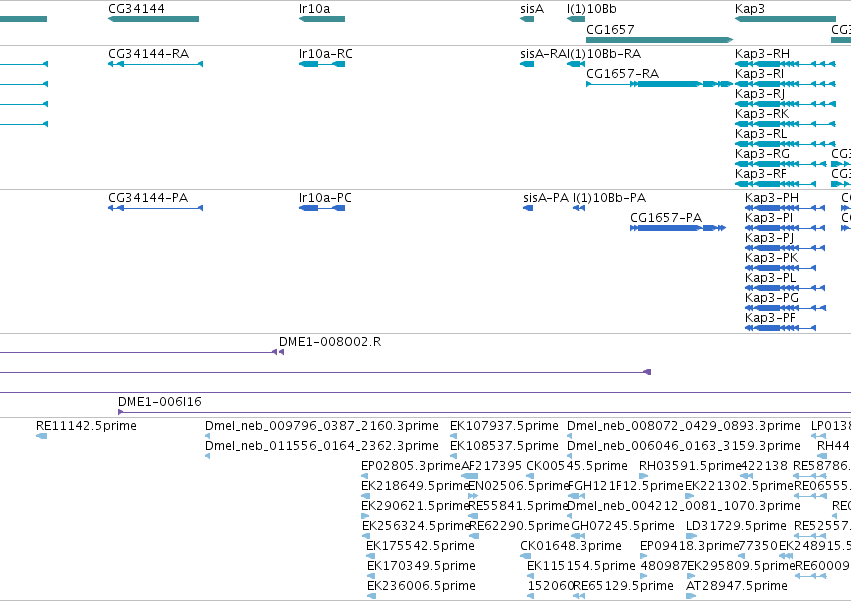Select the RE11142.5prime EST
The width and height of the screenshot is (851, 601).
click(41, 436)
